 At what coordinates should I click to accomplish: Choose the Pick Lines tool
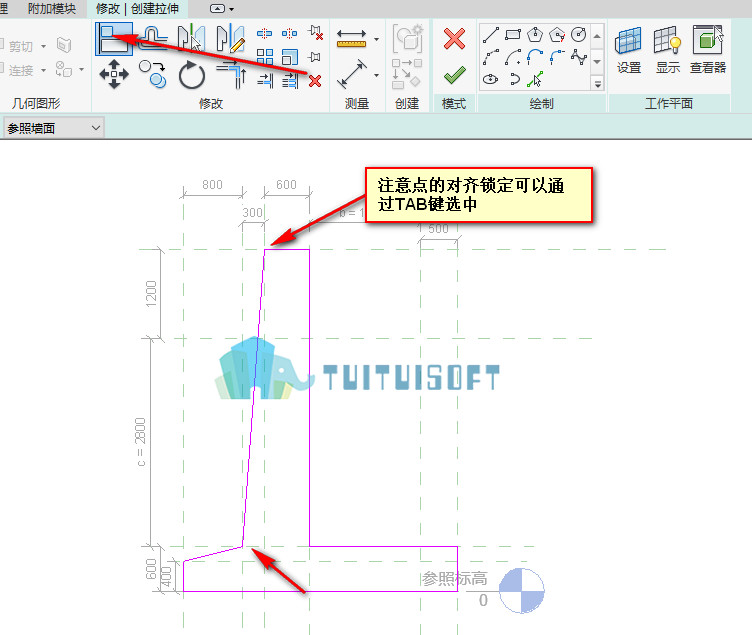535,79
